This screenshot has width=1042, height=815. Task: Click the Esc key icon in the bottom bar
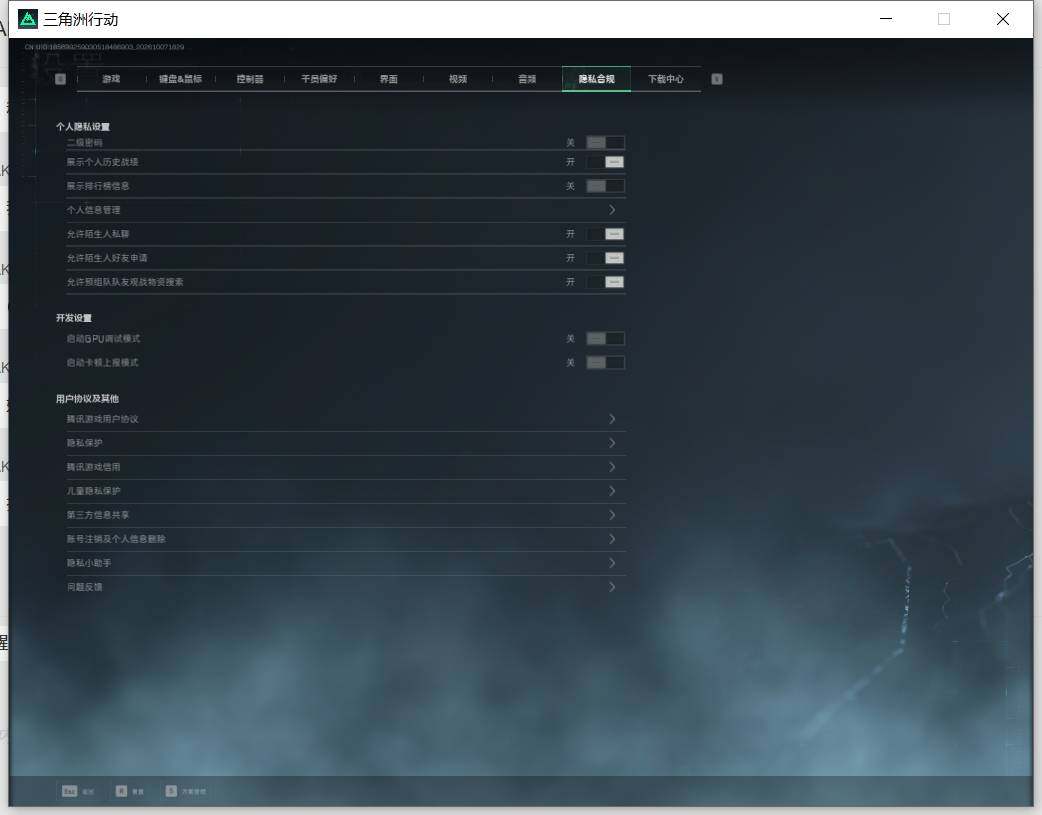(69, 791)
